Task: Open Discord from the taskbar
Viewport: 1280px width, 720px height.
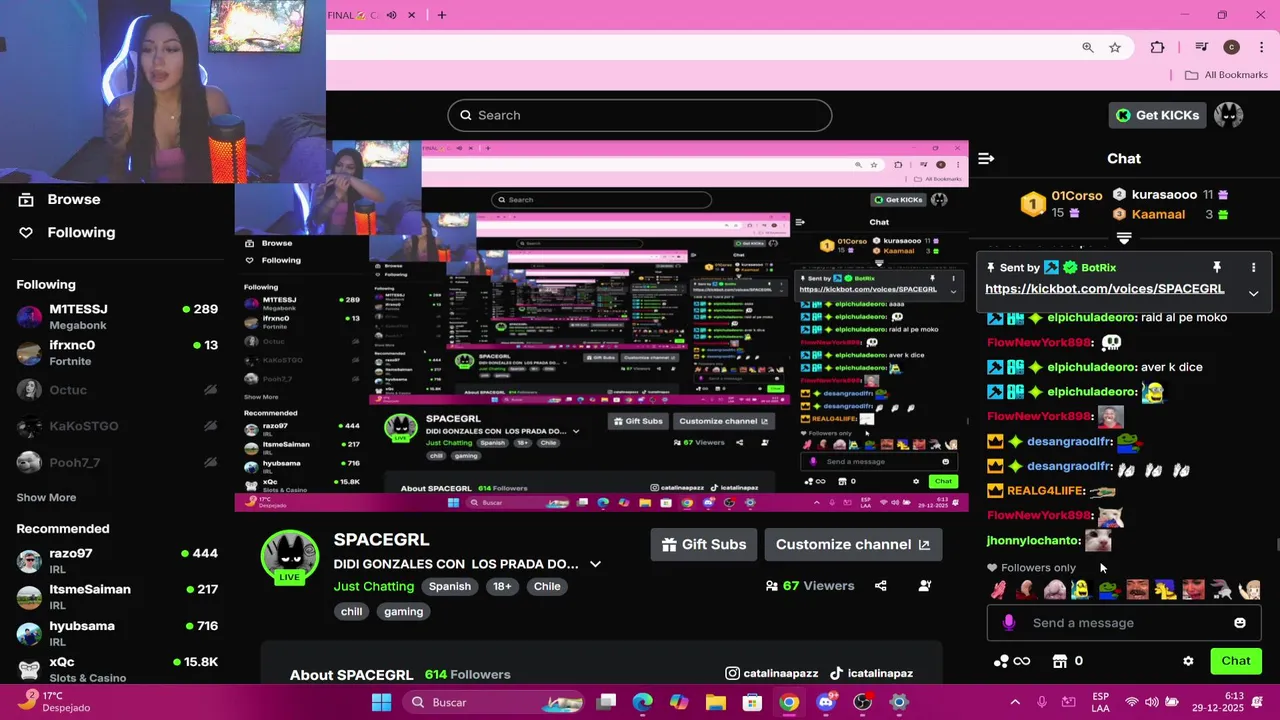Action: coord(825,702)
